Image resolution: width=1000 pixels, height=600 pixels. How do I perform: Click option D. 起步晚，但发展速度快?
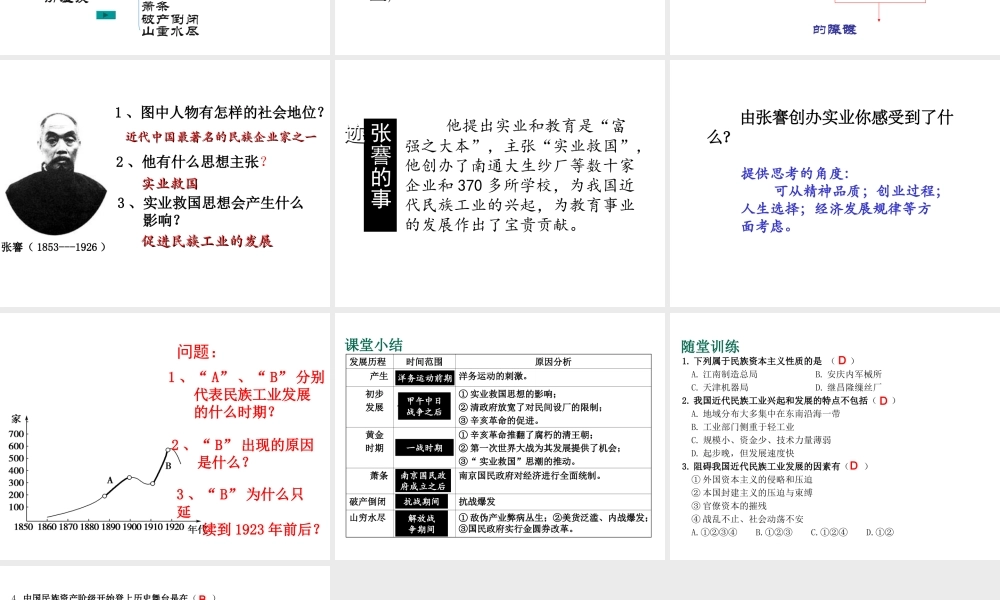[743, 453]
